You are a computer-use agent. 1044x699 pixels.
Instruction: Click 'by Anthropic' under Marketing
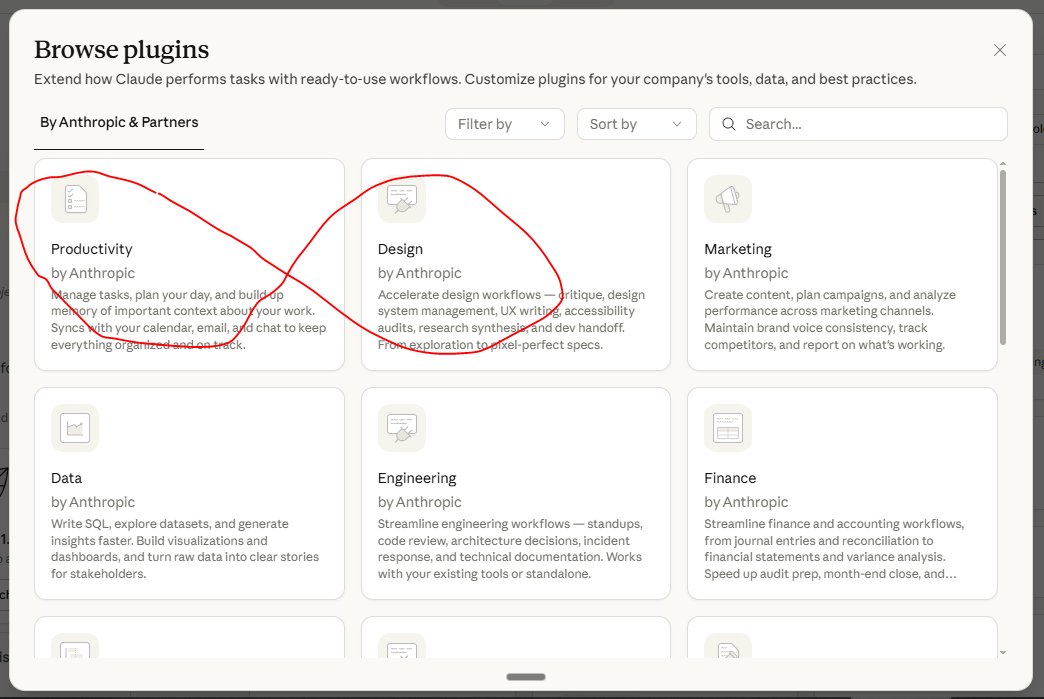pyautogui.click(x=746, y=273)
